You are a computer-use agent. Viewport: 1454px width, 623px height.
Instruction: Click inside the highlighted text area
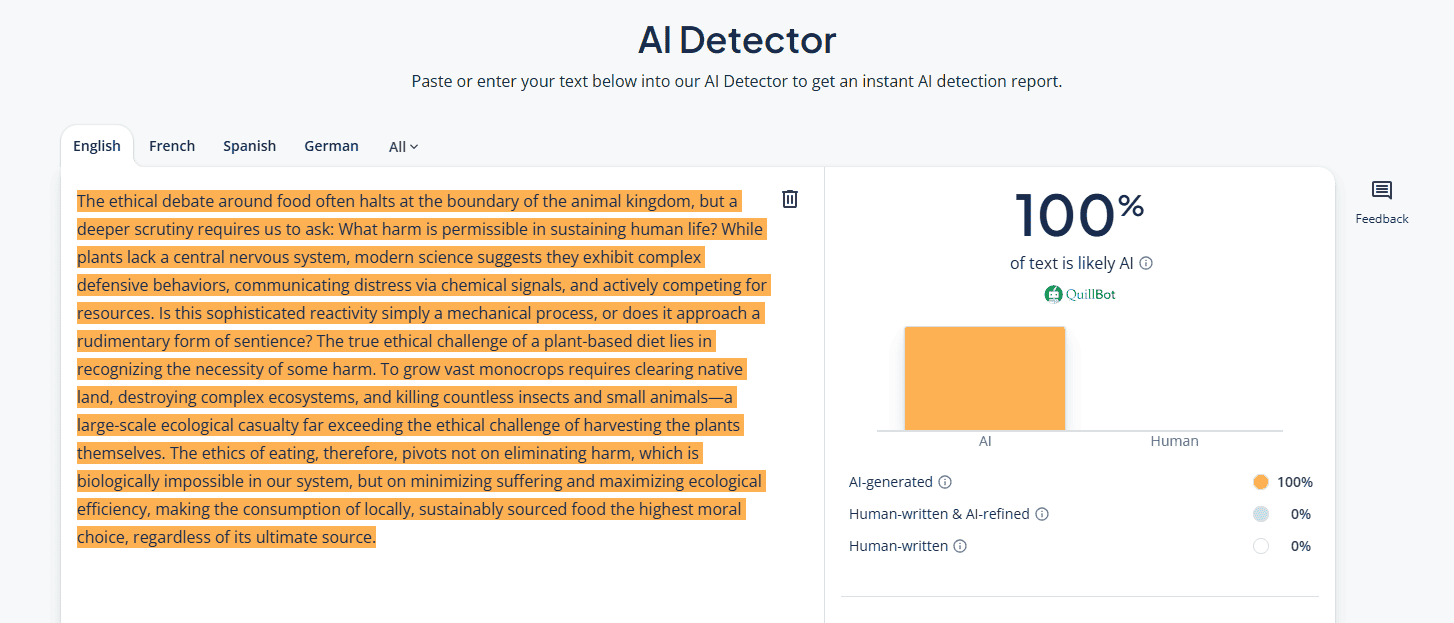pyautogui.click(x=420, y=370)
